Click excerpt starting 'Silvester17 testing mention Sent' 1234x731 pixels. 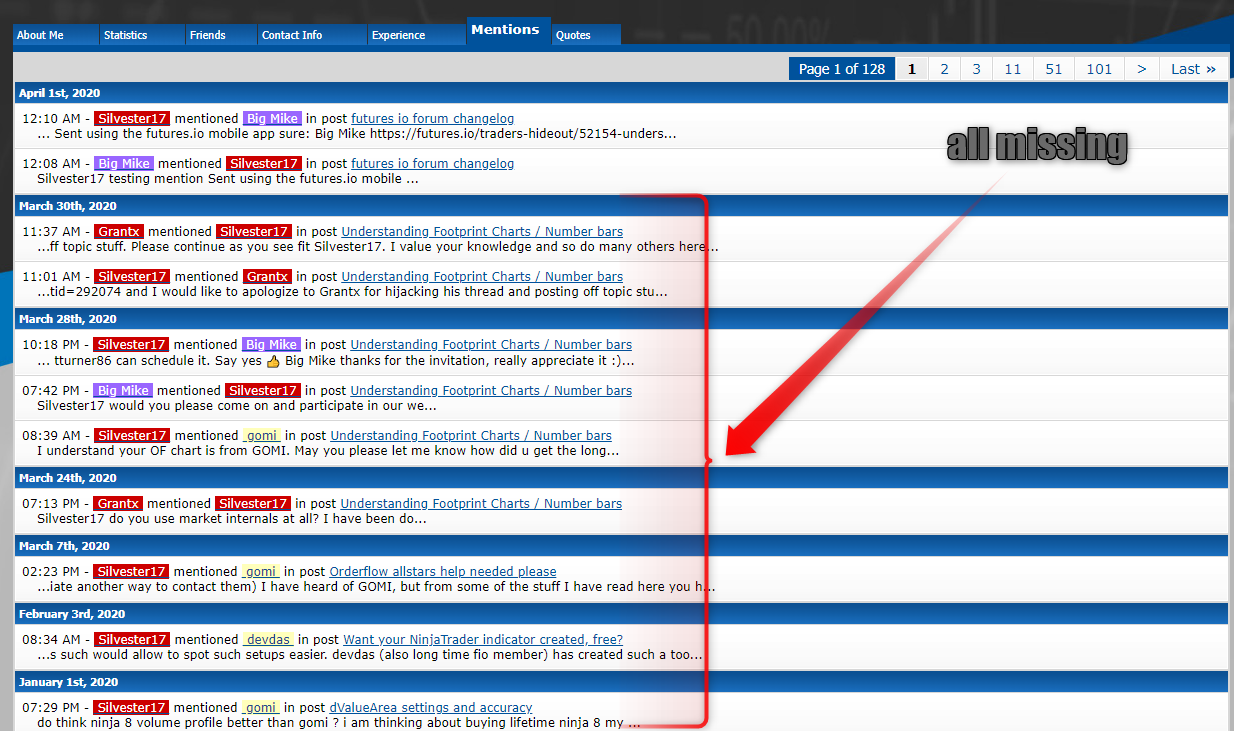[227, 179]
